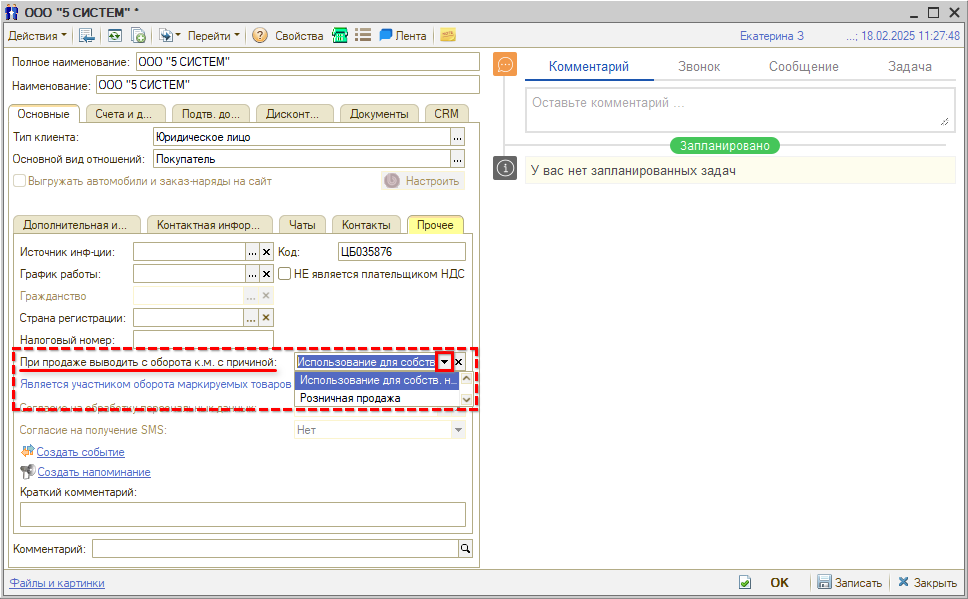Clear the Источник инф-ции field with X

[267, 252]
